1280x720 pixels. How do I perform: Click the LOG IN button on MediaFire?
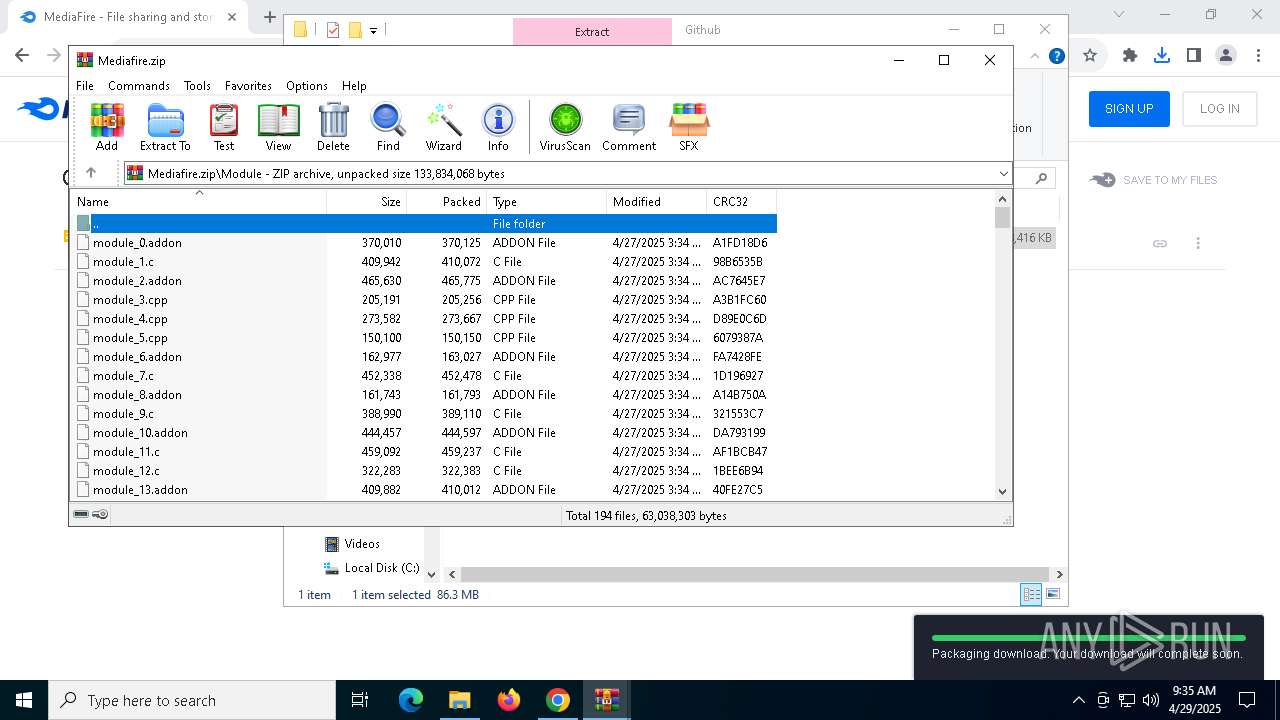(1219, 109)
